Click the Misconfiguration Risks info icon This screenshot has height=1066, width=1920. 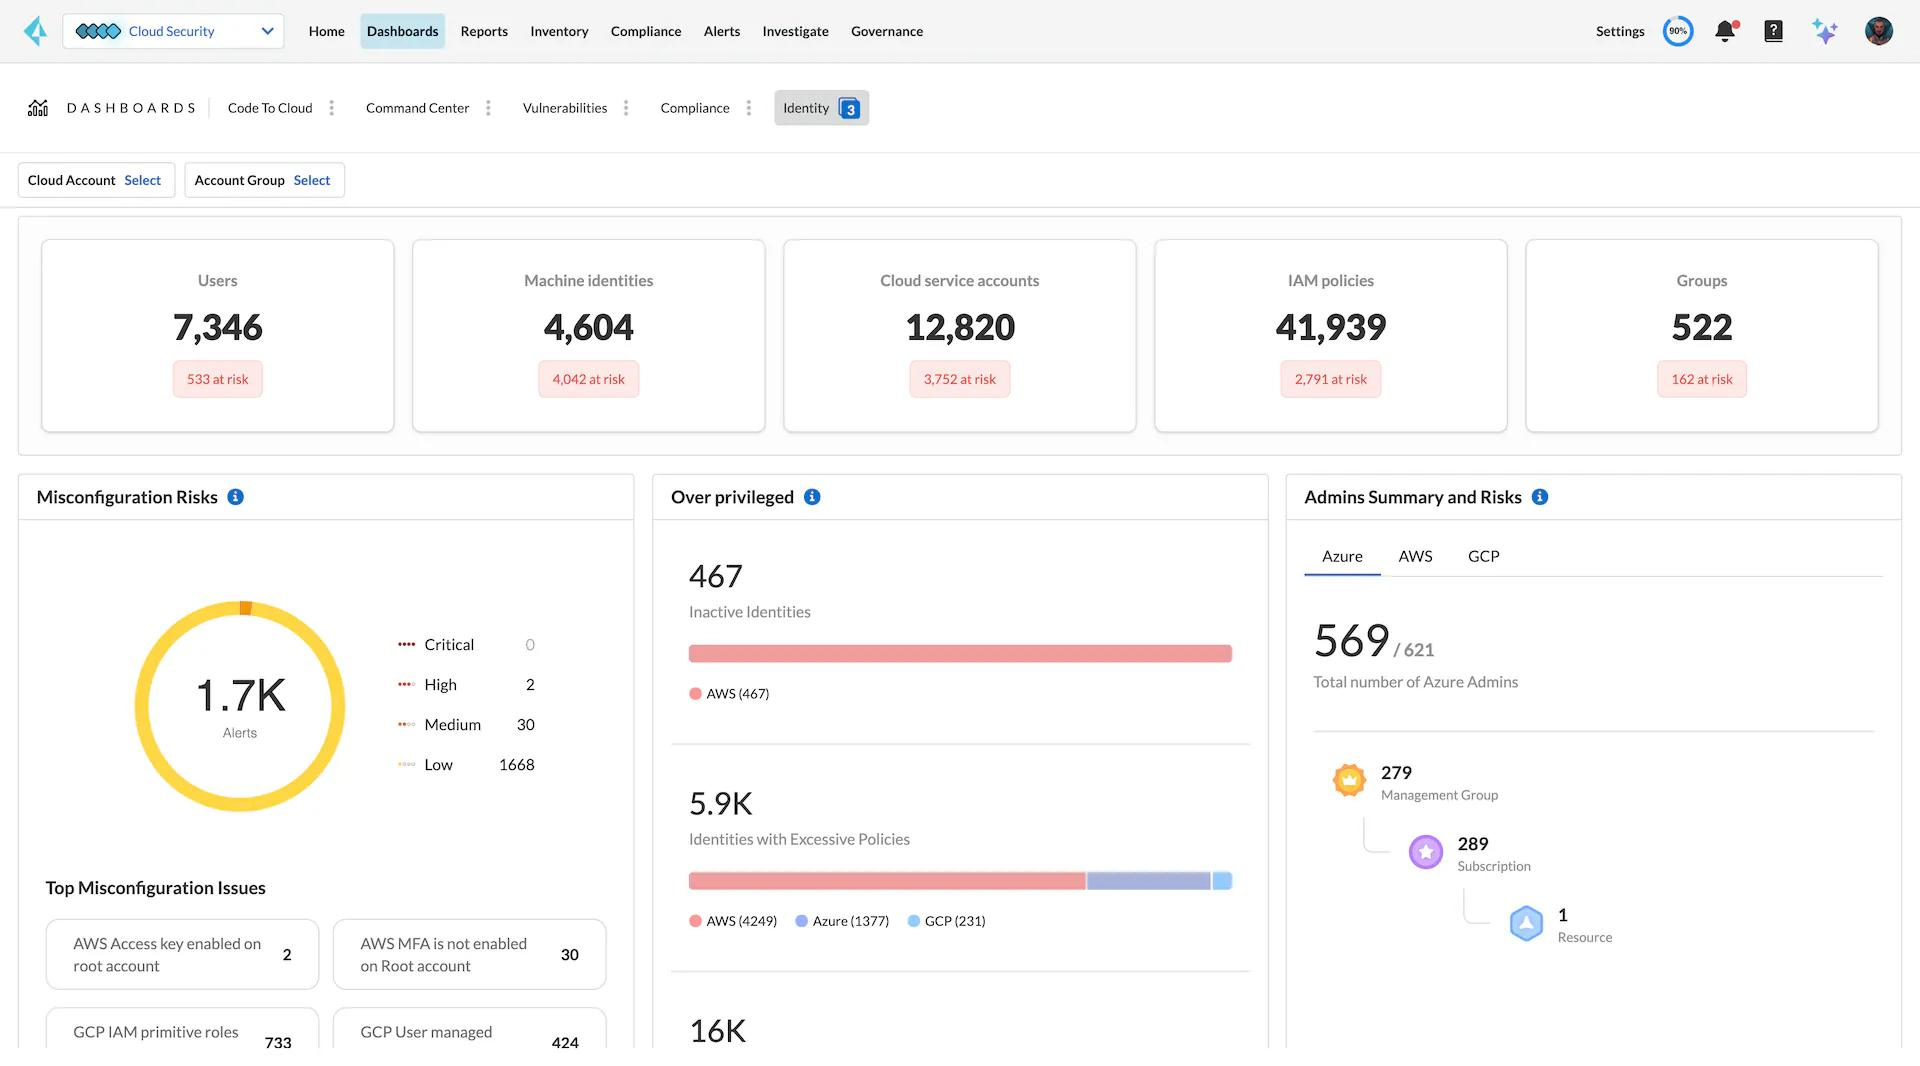click(x=236, y=497)
